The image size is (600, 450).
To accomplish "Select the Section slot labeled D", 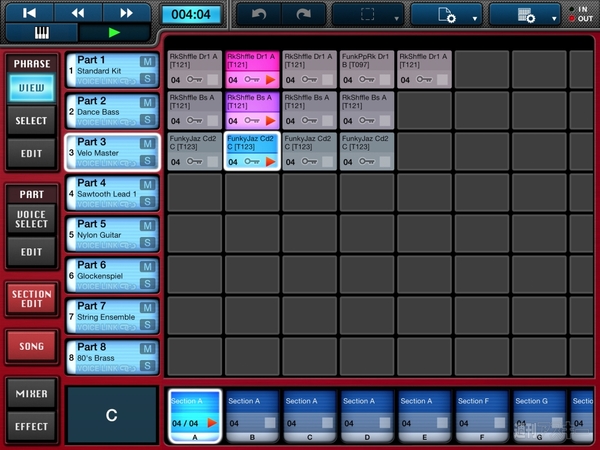I will tap(367, 416).
